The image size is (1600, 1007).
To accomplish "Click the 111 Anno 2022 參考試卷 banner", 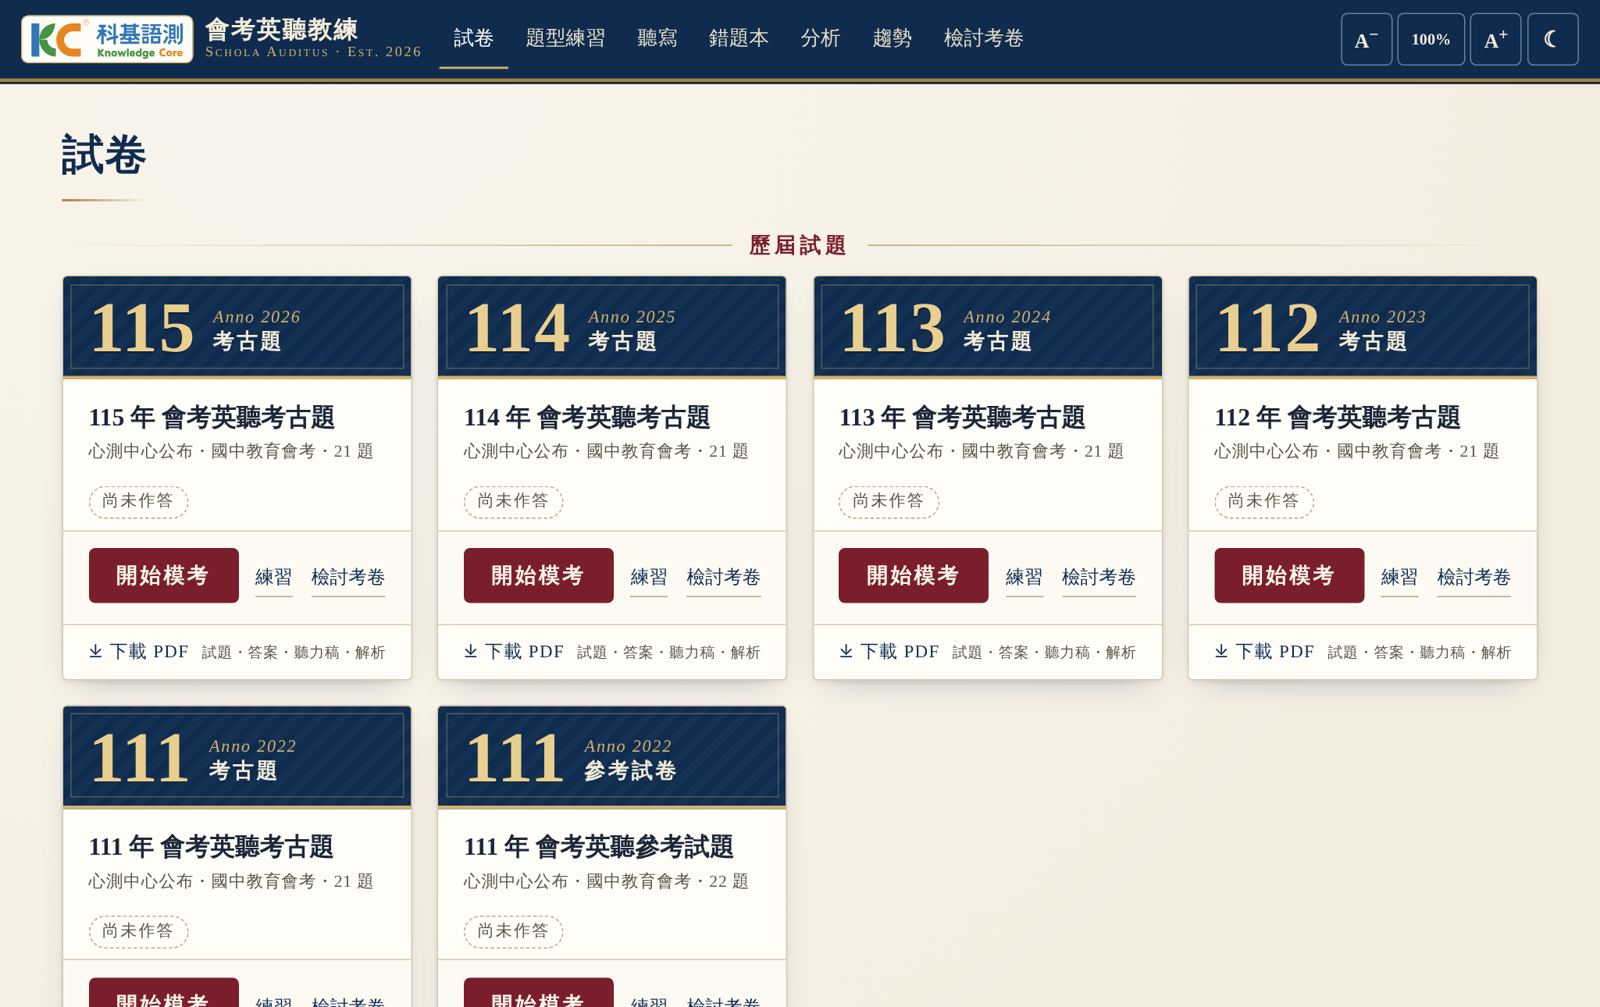I will 612,757.
